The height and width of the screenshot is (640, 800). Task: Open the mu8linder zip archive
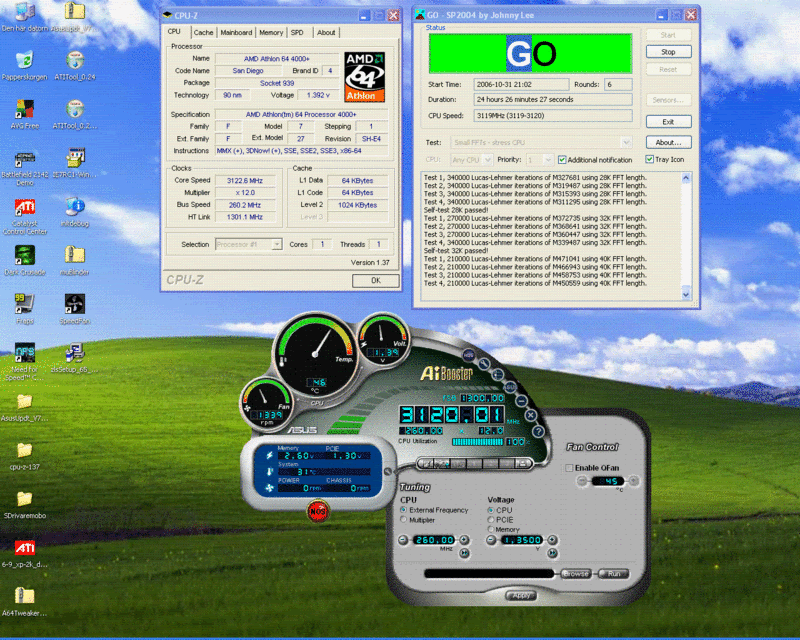click(75, 260)
